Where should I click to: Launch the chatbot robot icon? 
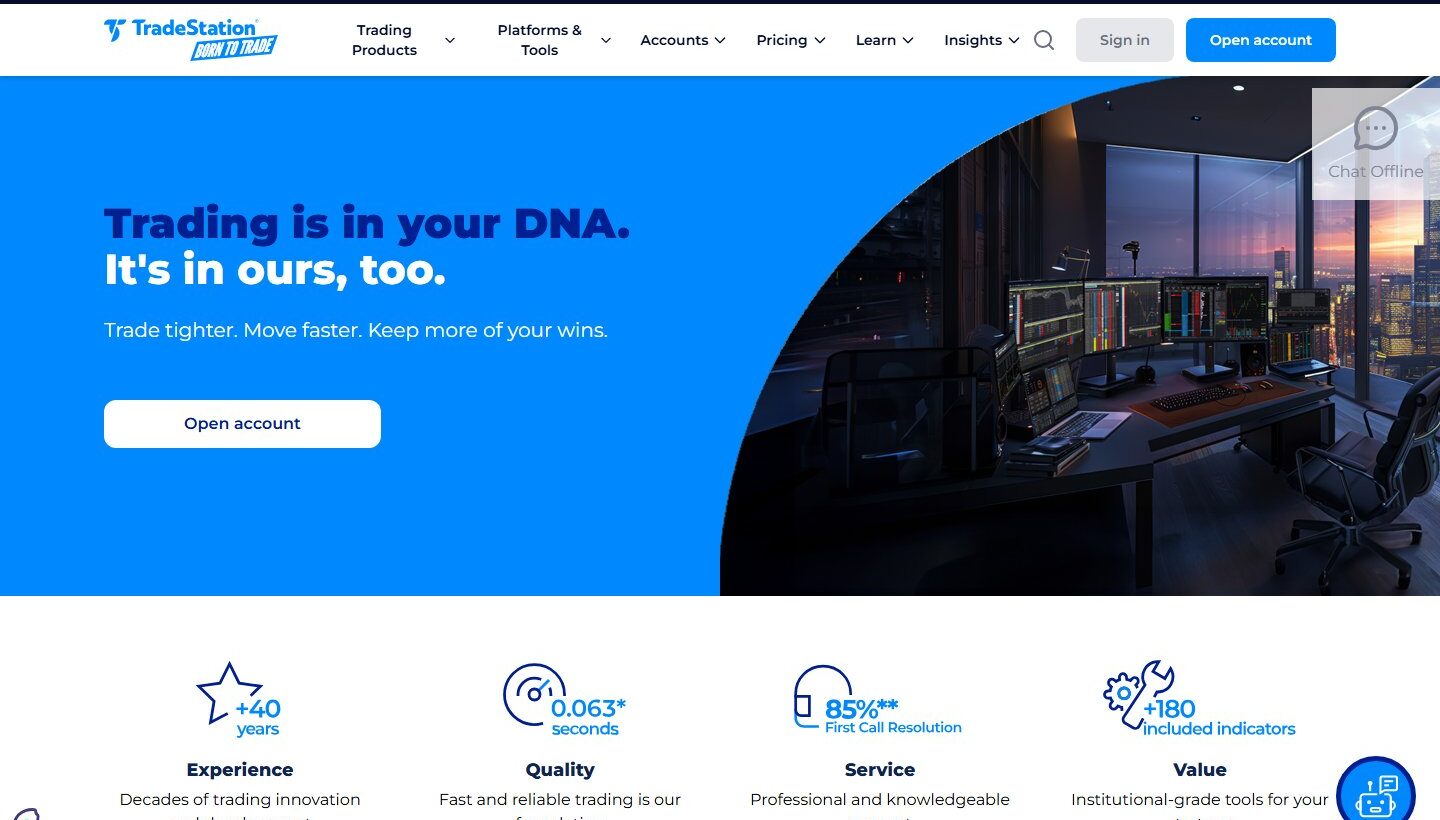point(1376,795)
